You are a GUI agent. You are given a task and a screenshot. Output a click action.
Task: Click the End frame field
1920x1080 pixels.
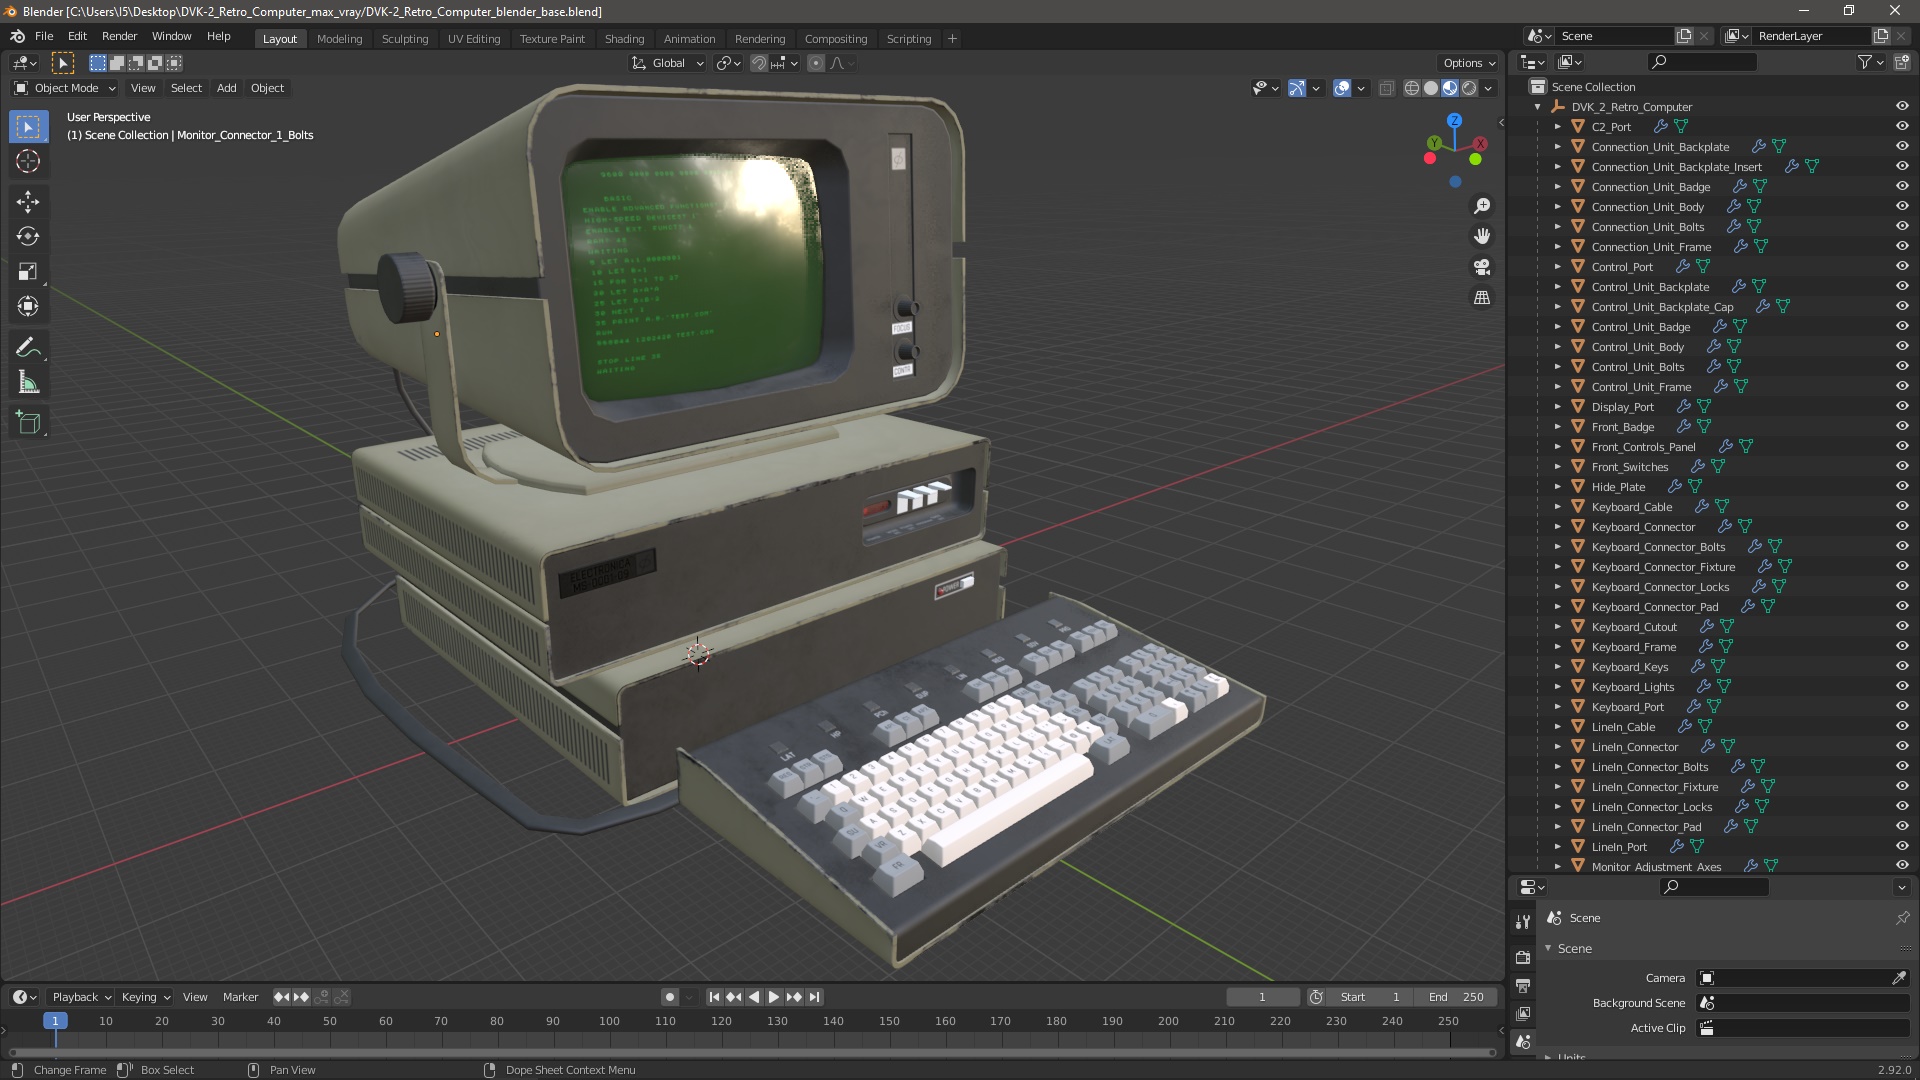[1455, 997]
